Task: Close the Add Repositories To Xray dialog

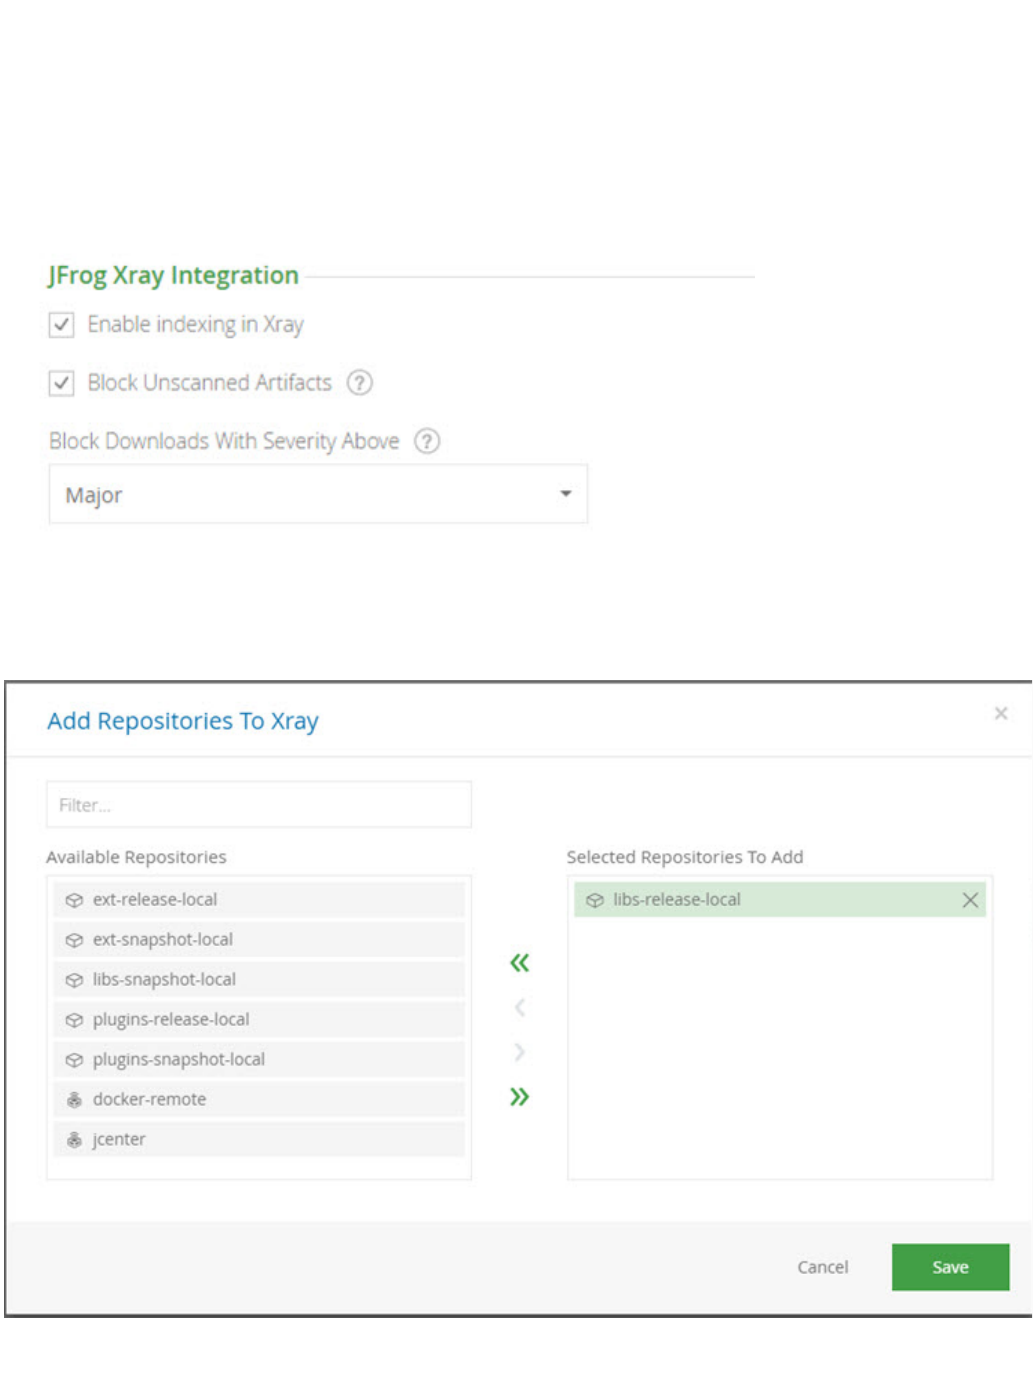Action: point(1000,713)
